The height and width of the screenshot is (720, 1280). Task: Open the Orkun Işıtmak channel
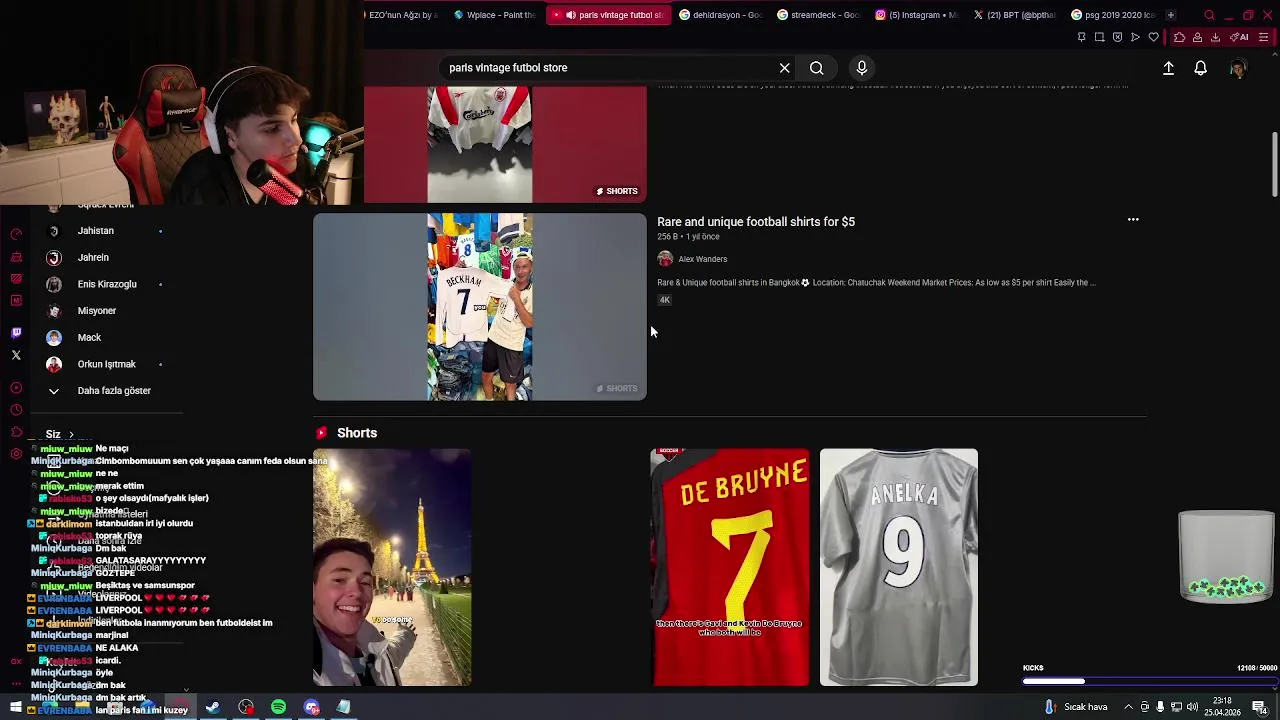point(107,364)
